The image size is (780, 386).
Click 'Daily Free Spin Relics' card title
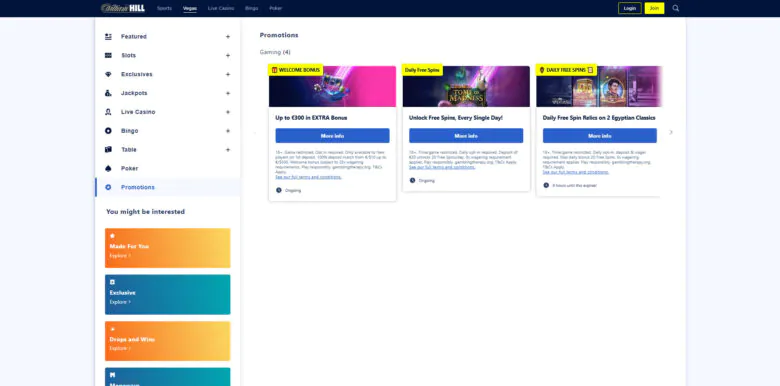tap(599, 118)
